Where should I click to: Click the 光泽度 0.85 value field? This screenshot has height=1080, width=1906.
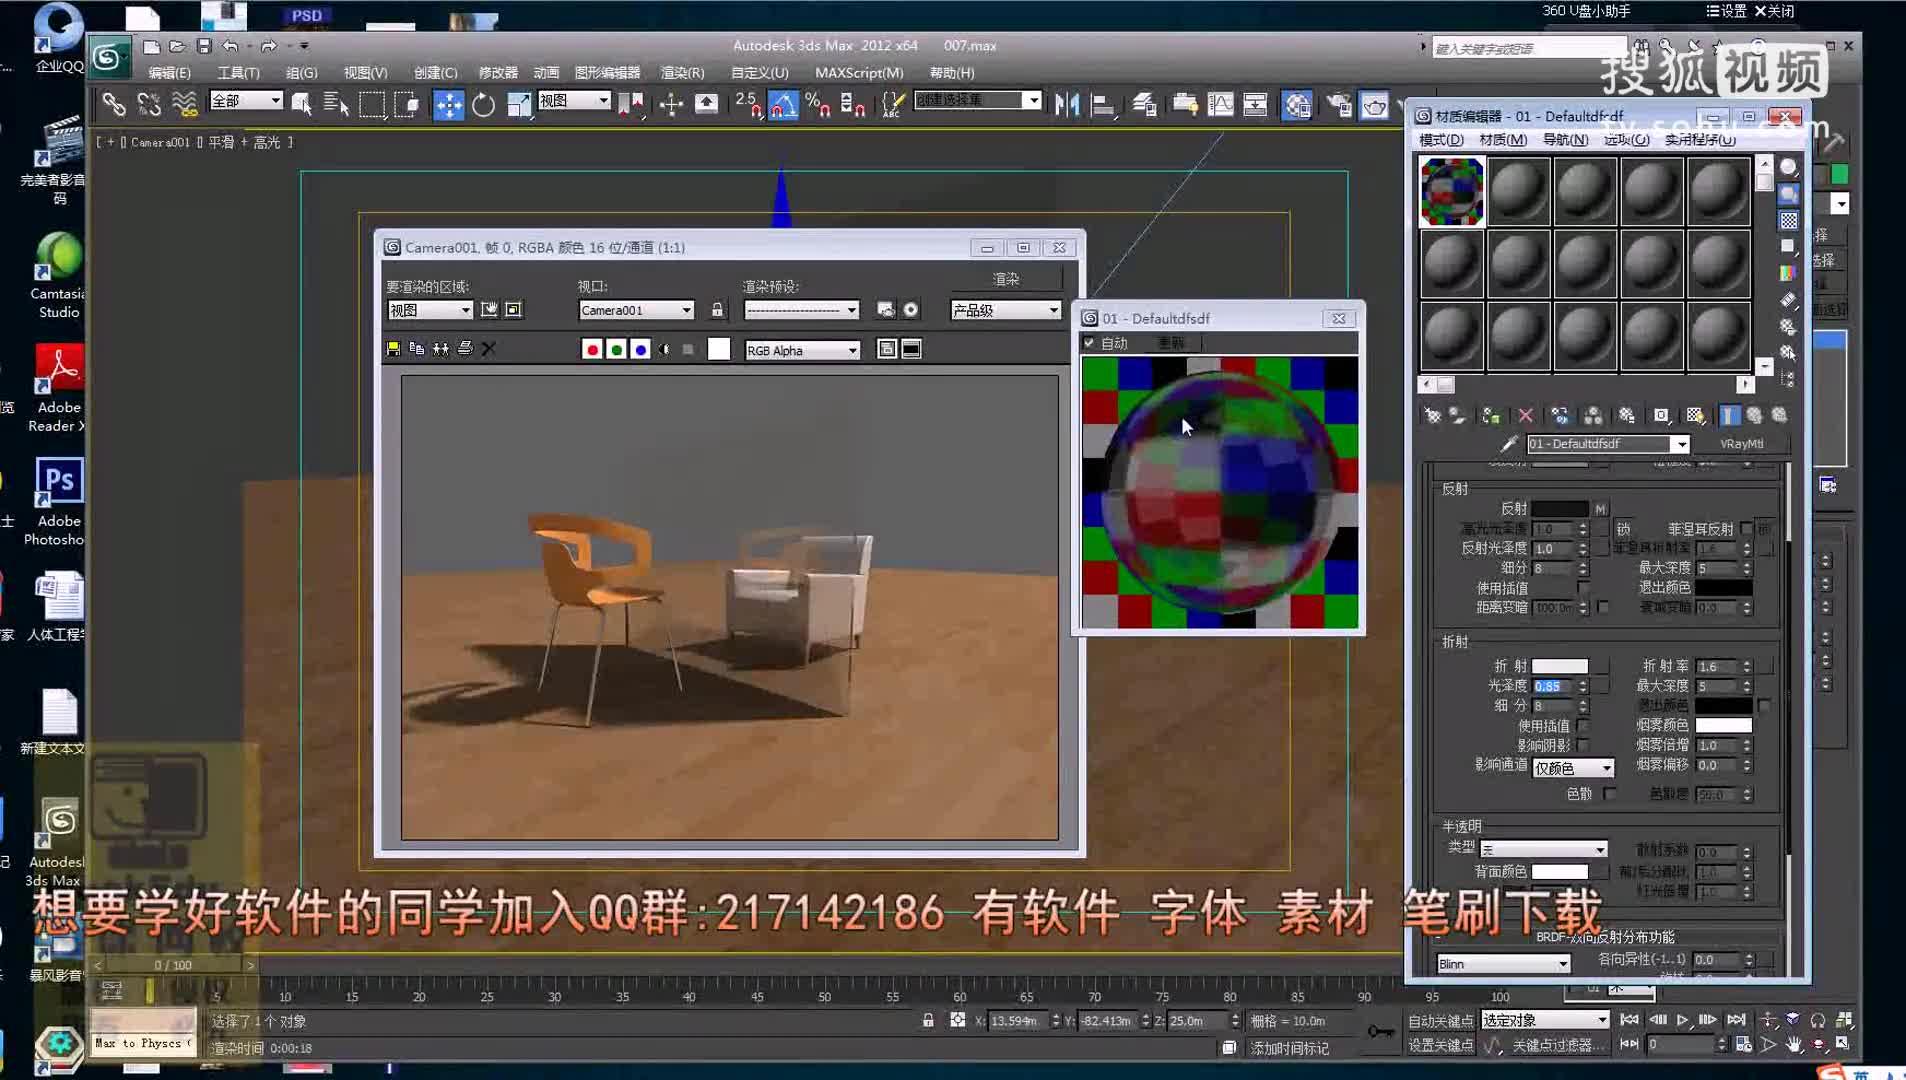[1554, 686]
